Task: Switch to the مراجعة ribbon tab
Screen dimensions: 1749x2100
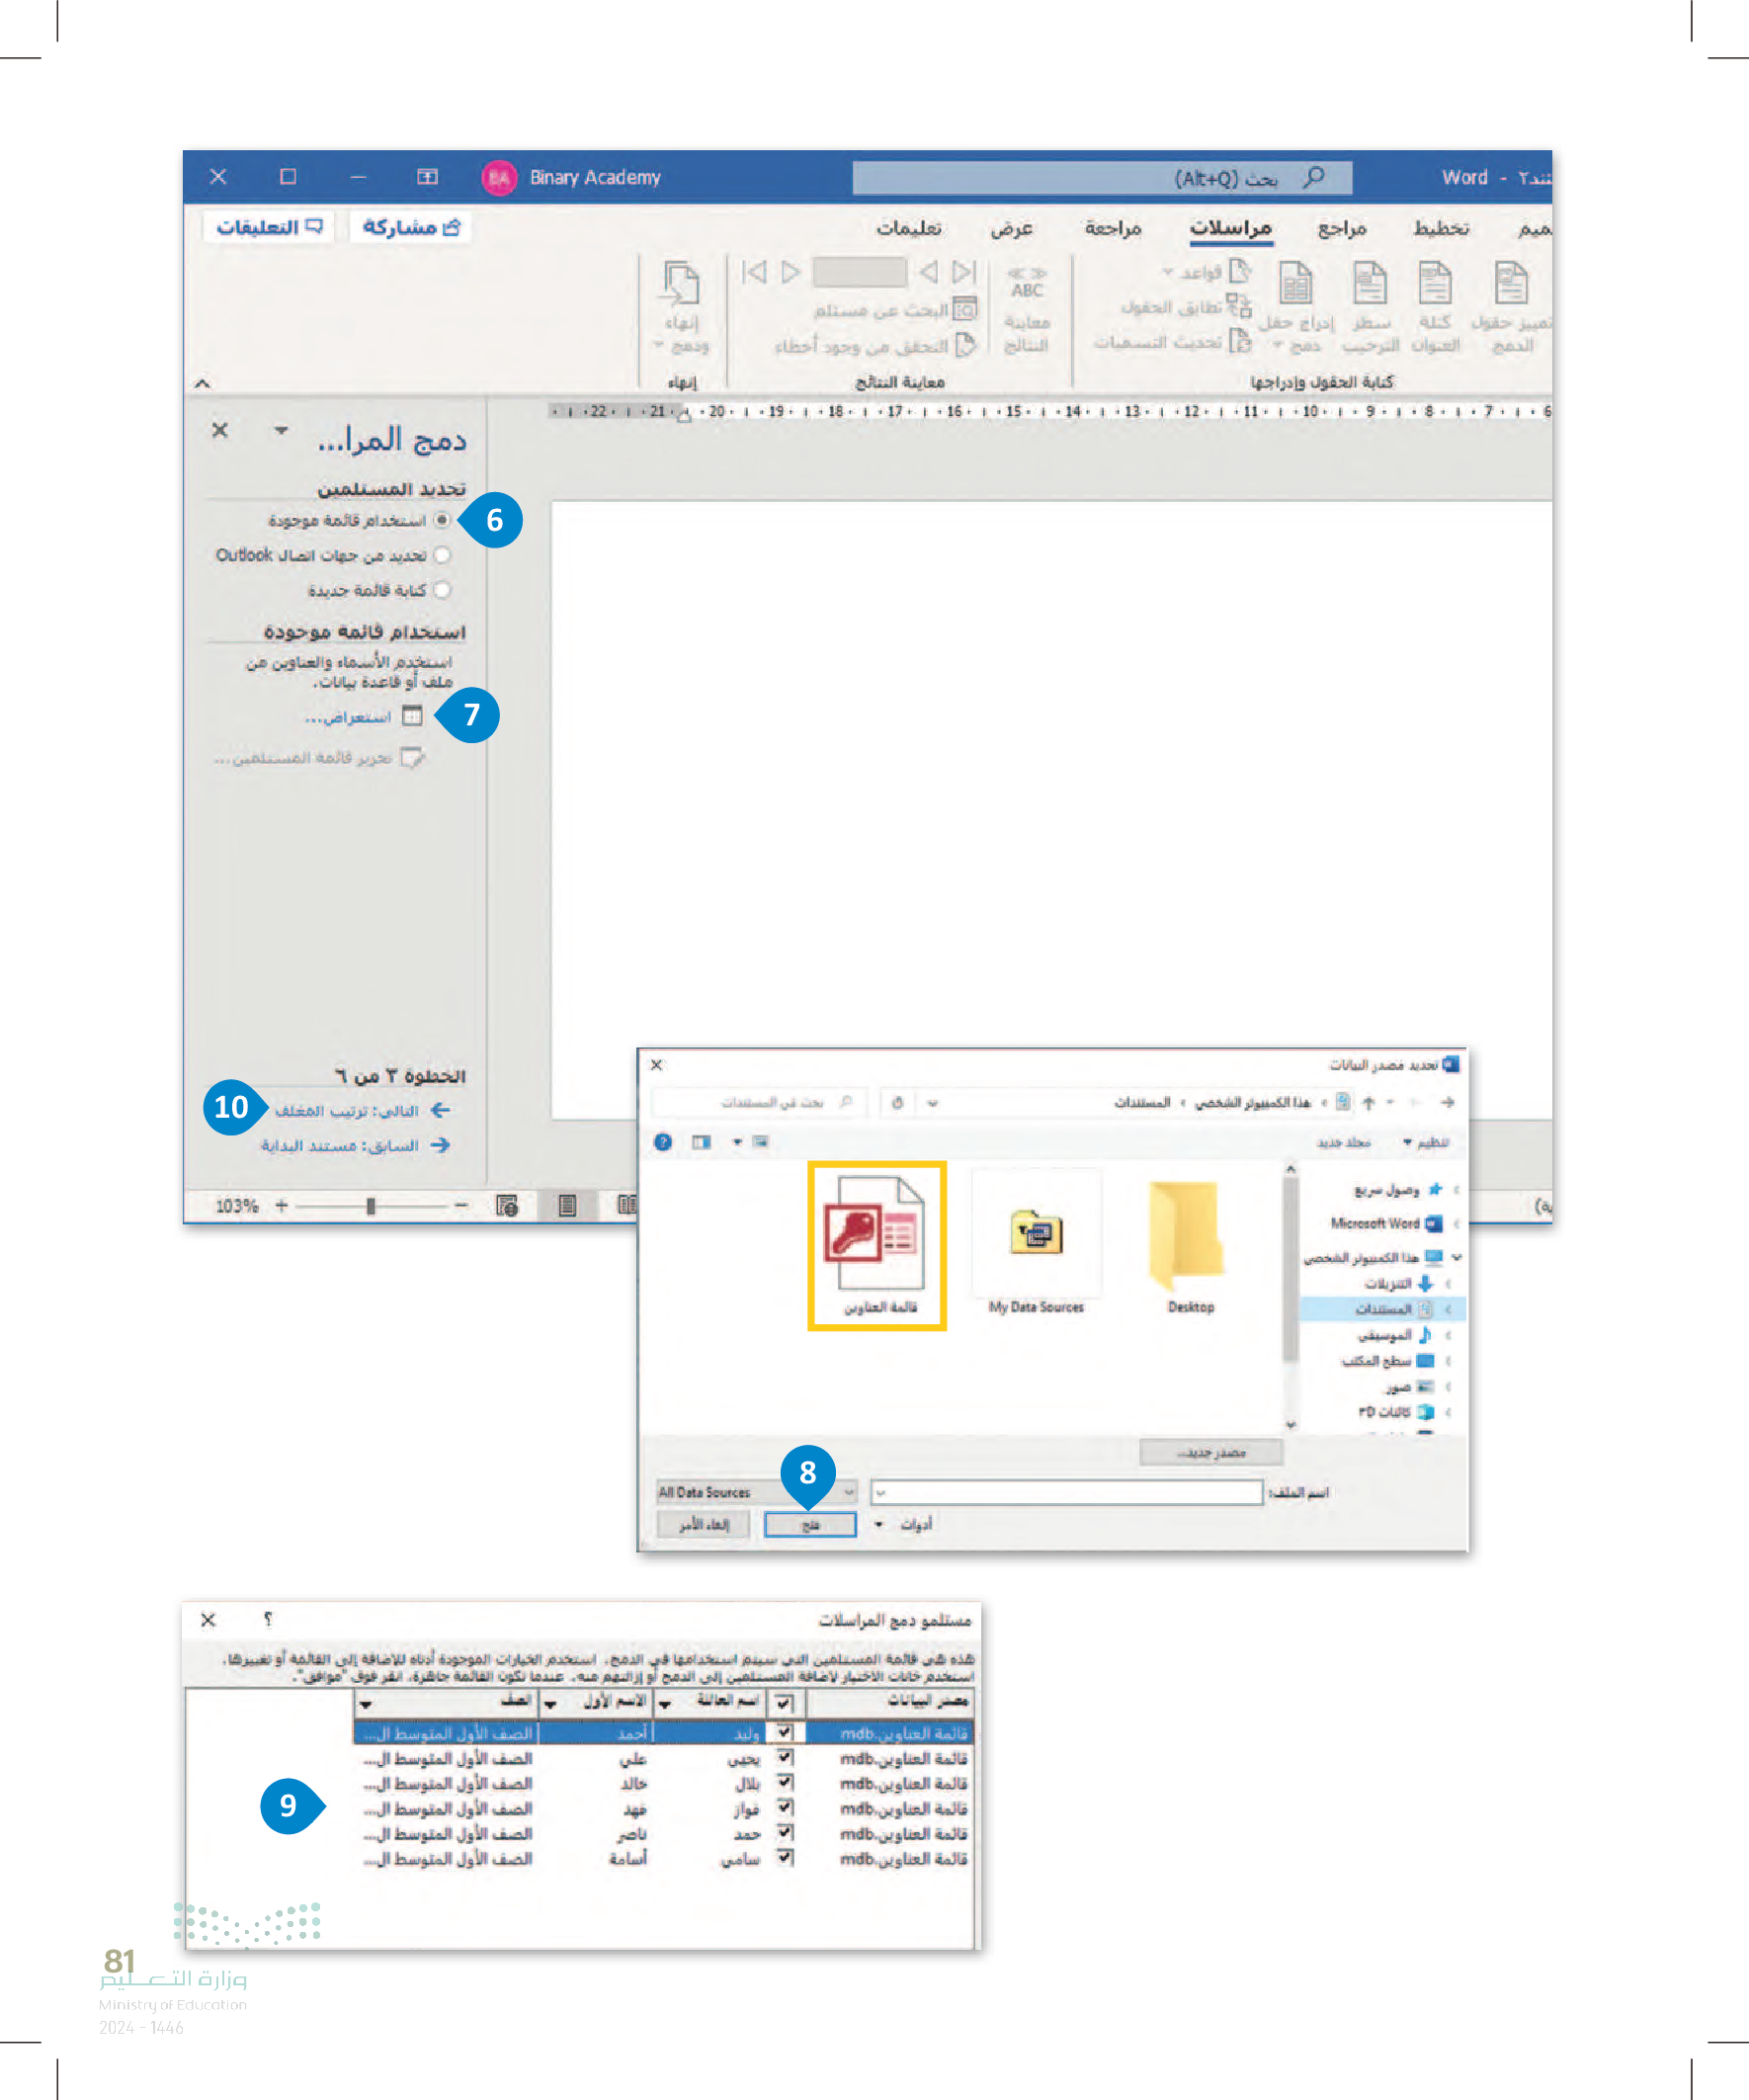Action: 1113,228
